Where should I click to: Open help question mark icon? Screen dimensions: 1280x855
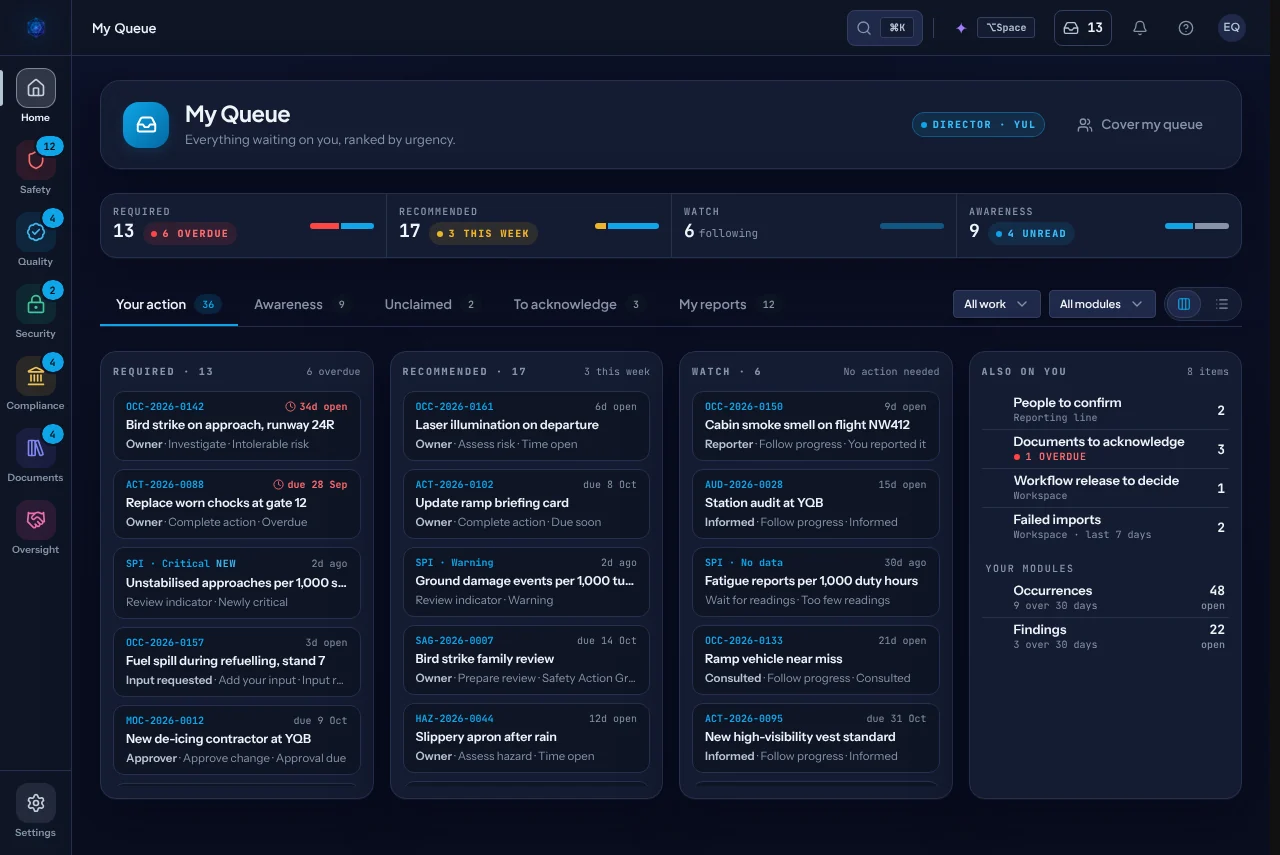(1186, 28)
